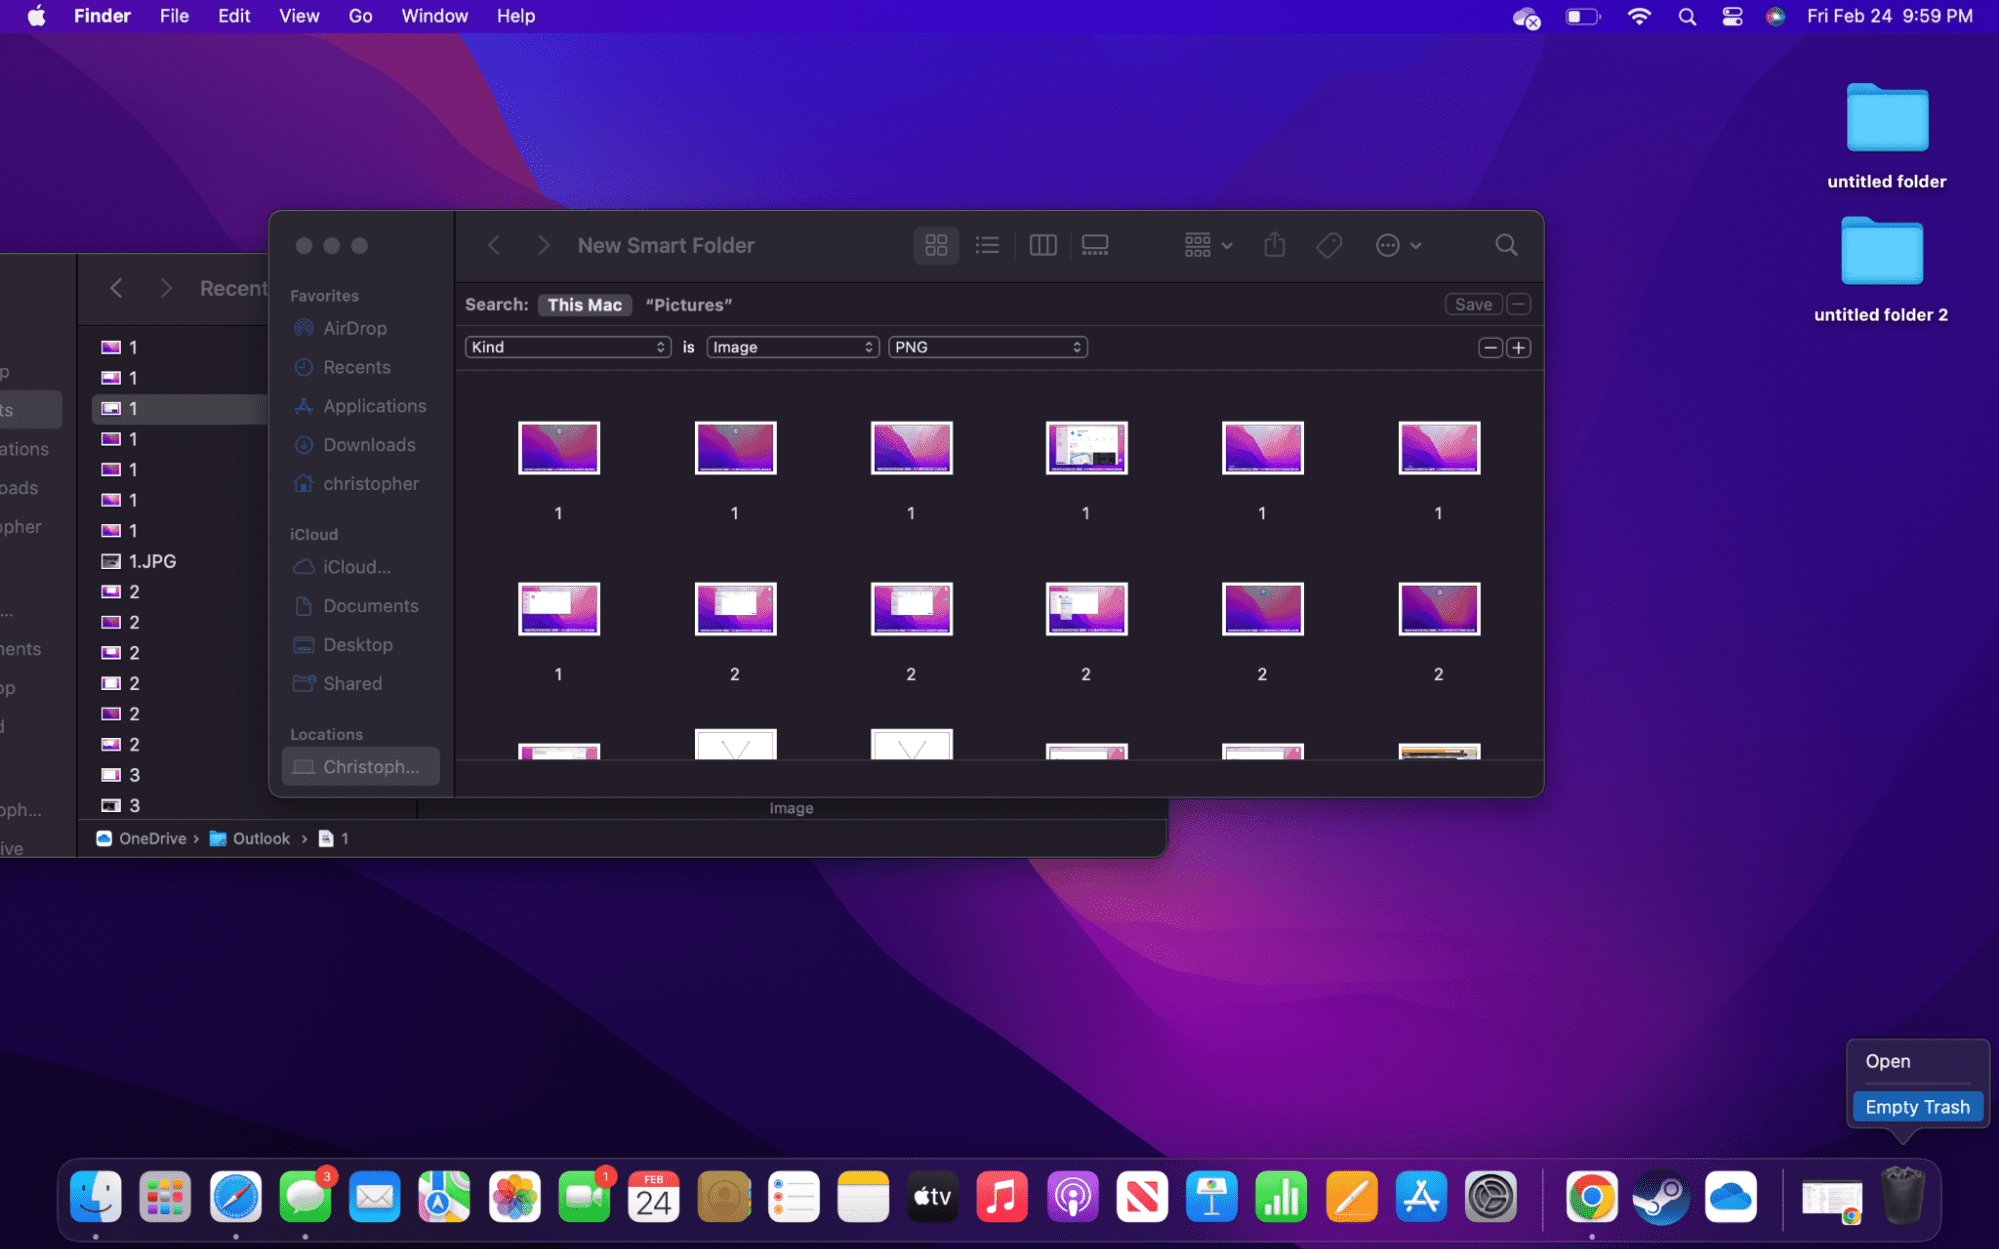Go back in New Smart Folder window
This screenshot has width=1999, height=1250.
coord(494,245)
